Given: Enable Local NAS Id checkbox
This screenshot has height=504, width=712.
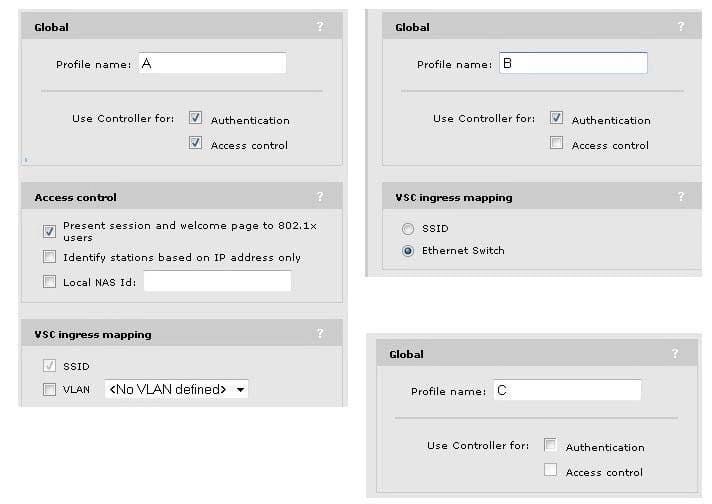Looking at the screenshot, I should click(x=50, y=282).
